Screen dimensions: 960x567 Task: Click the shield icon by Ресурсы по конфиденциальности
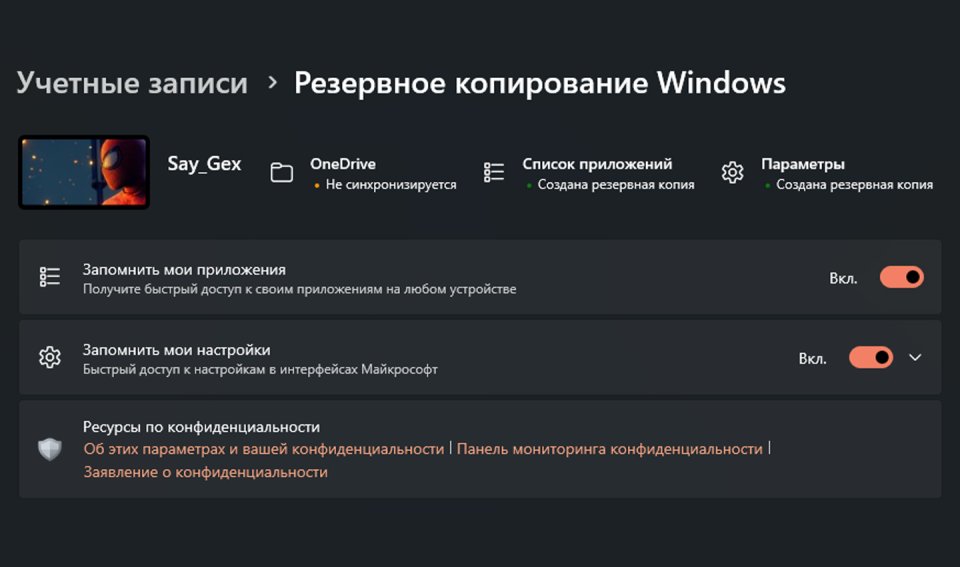[50, 449]
